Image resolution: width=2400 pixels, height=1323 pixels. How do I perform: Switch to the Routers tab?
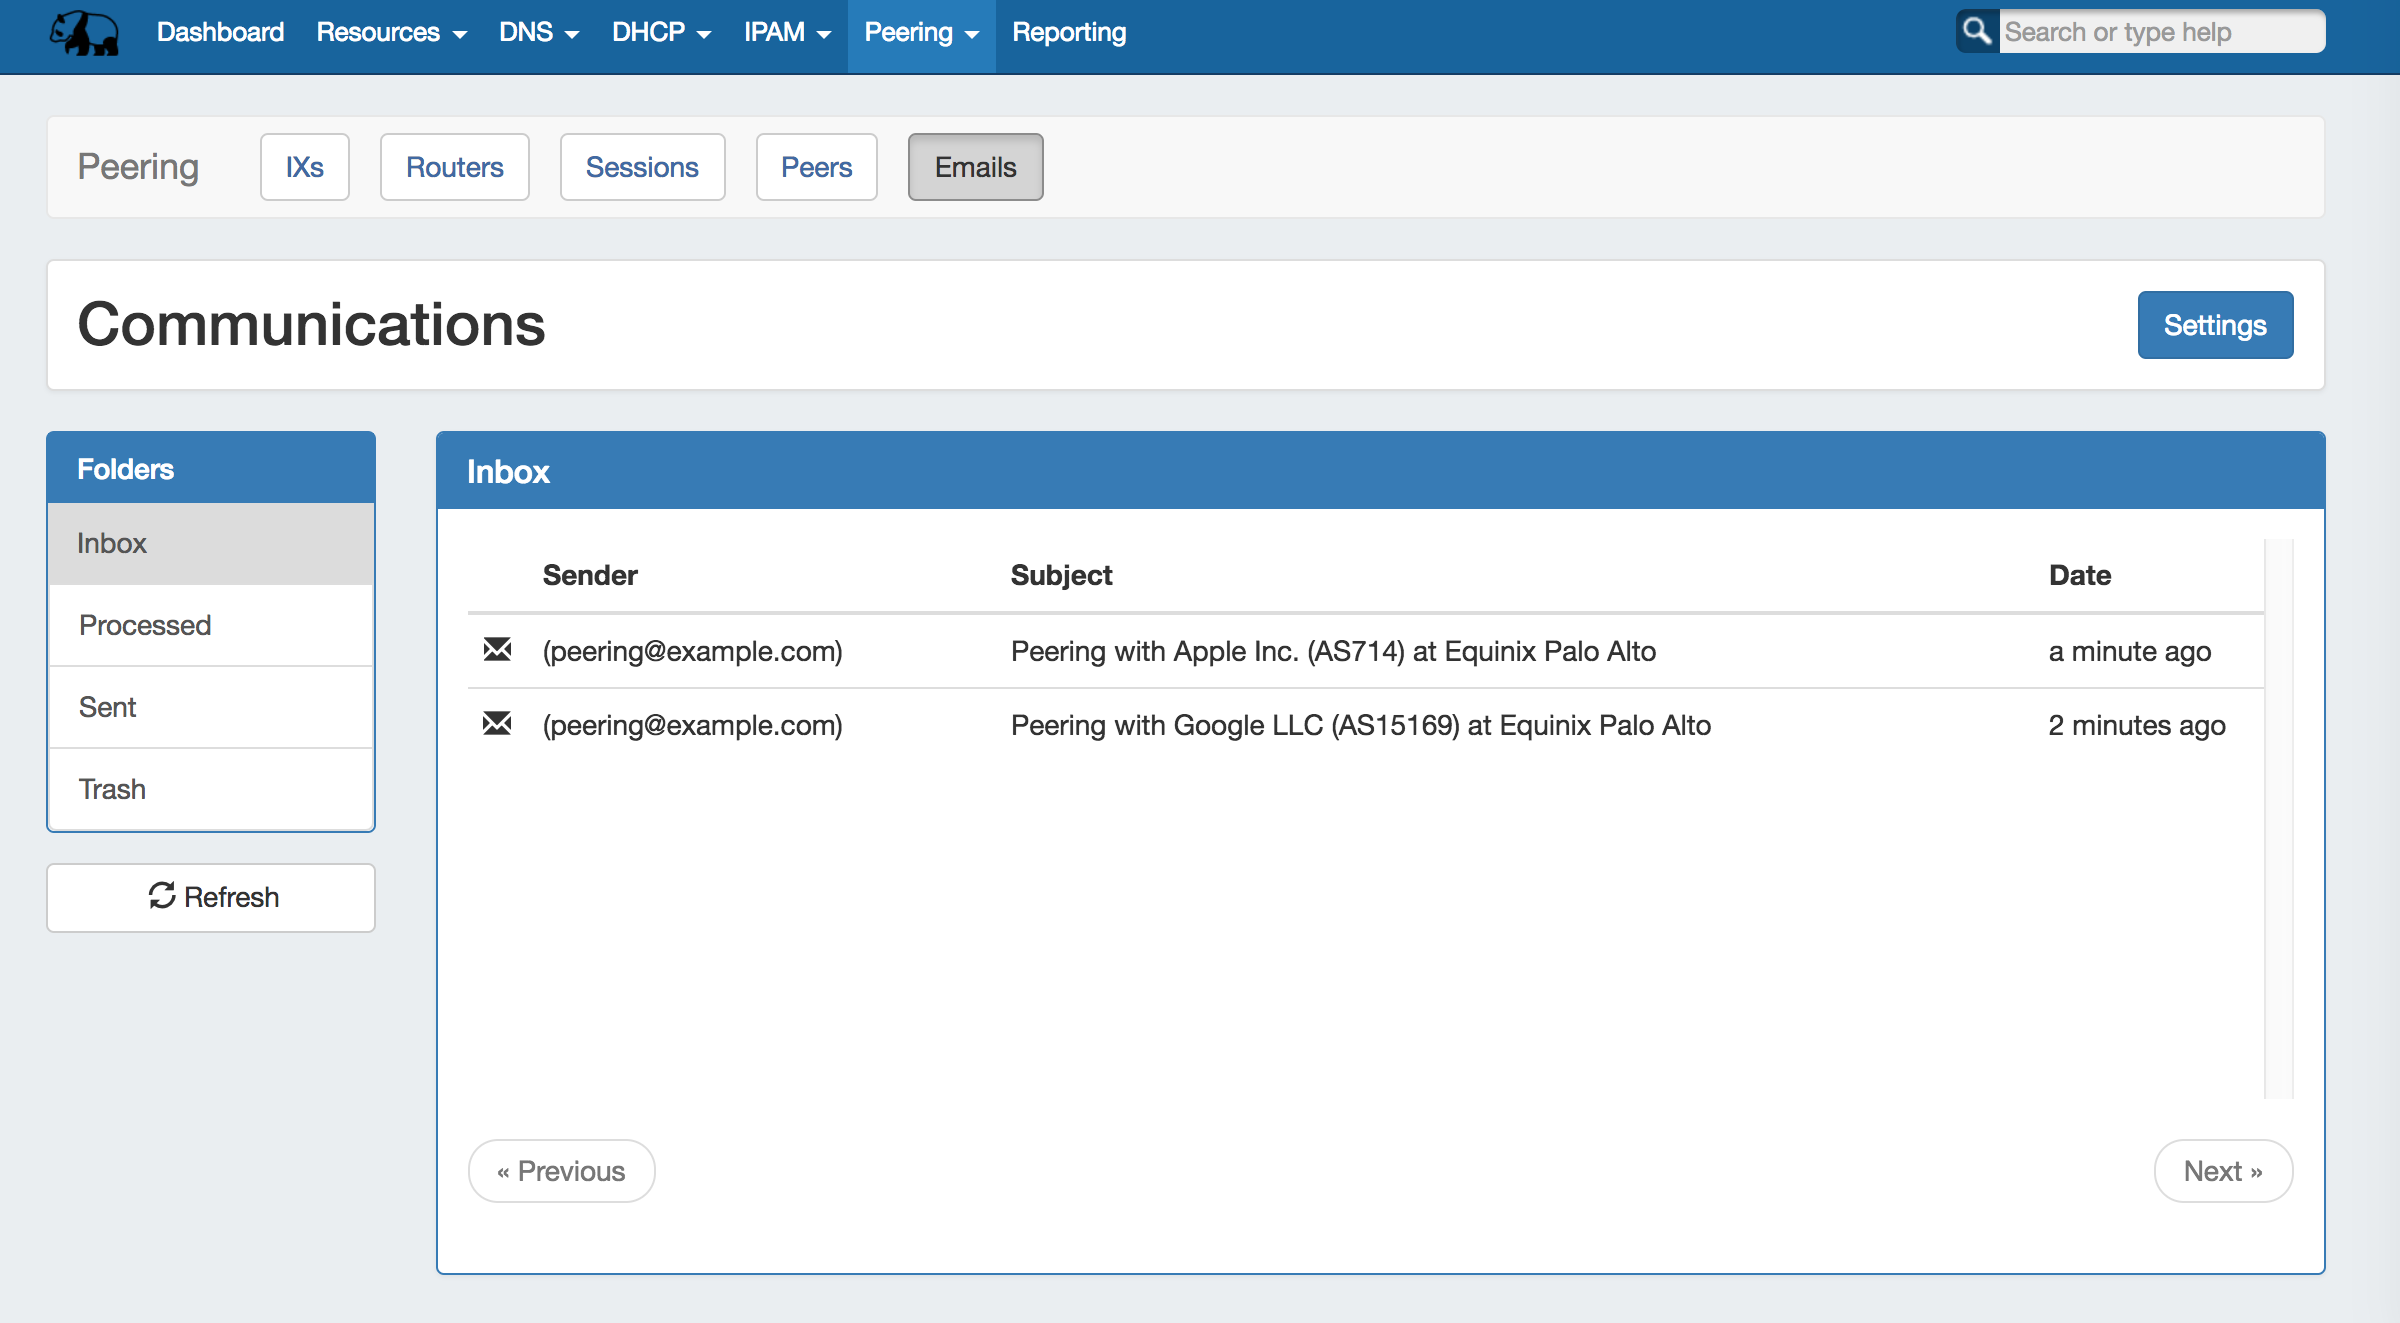tap(454, 167)
